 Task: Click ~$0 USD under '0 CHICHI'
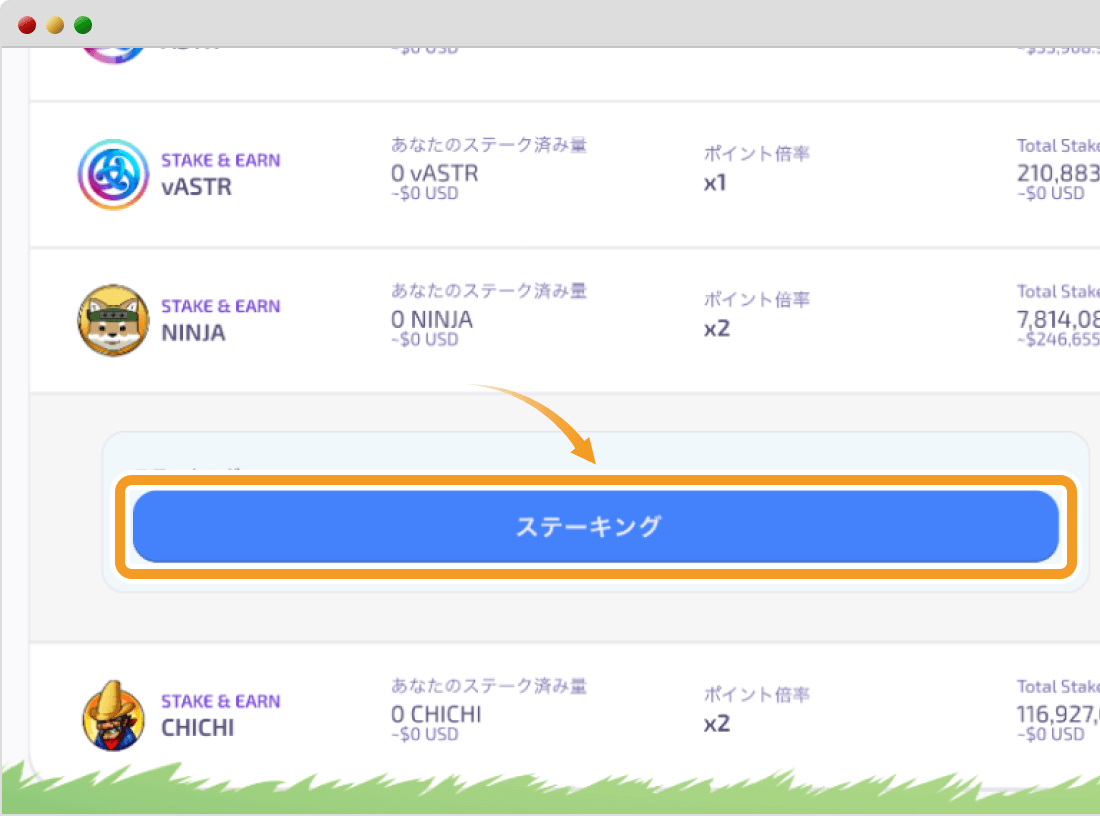tap(424, 735)
